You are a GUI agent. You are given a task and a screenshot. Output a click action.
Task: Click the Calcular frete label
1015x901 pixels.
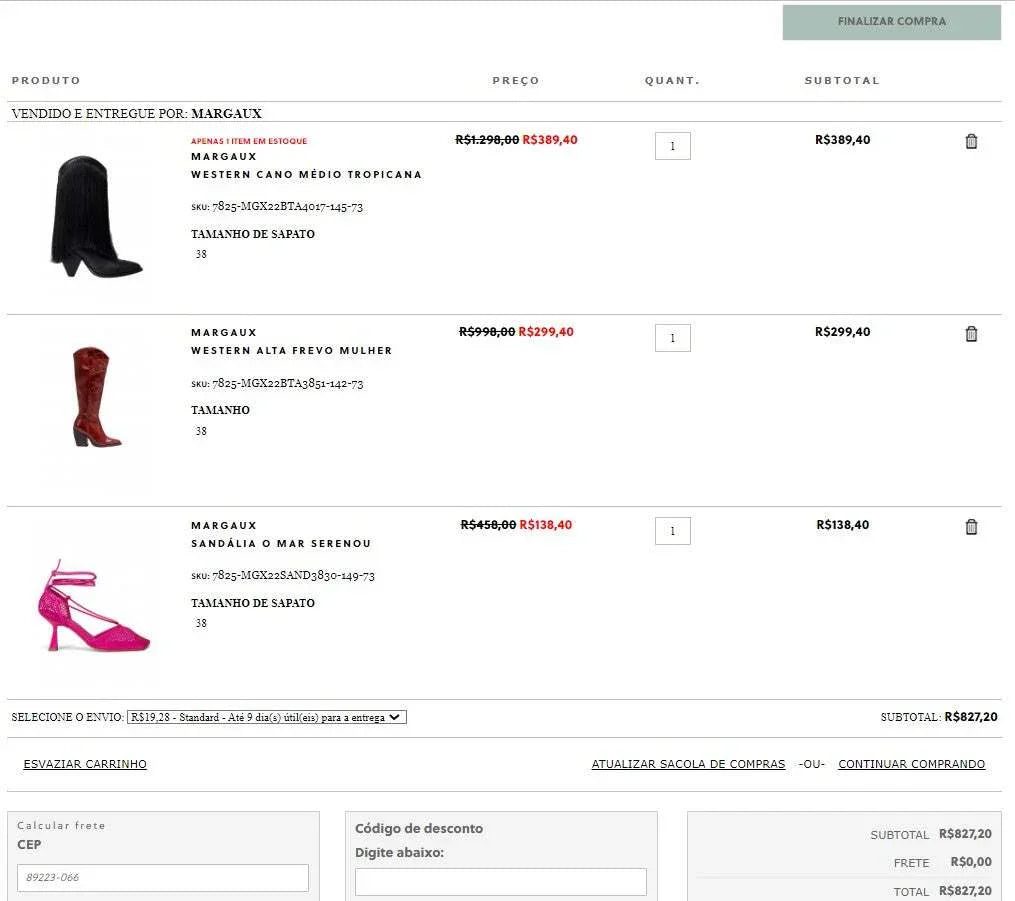point(61,825)
